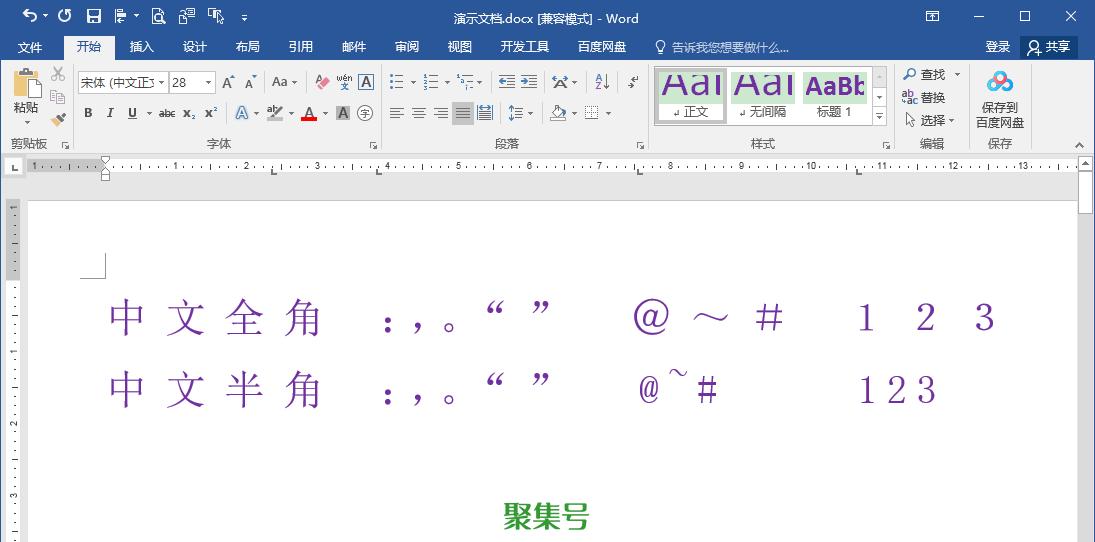The width and height of the screenshot is (1095, 542).
Task: Click the Sort (A-Z) icon
Action: 602,82
